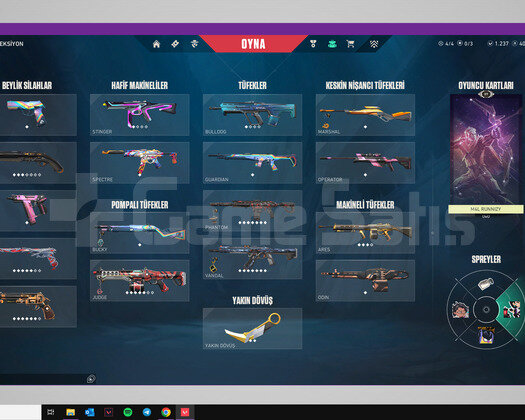This screenshot has height=420, width=525.
Task: Open the Collection icon highlighted in green
Action: coord(332,44)
